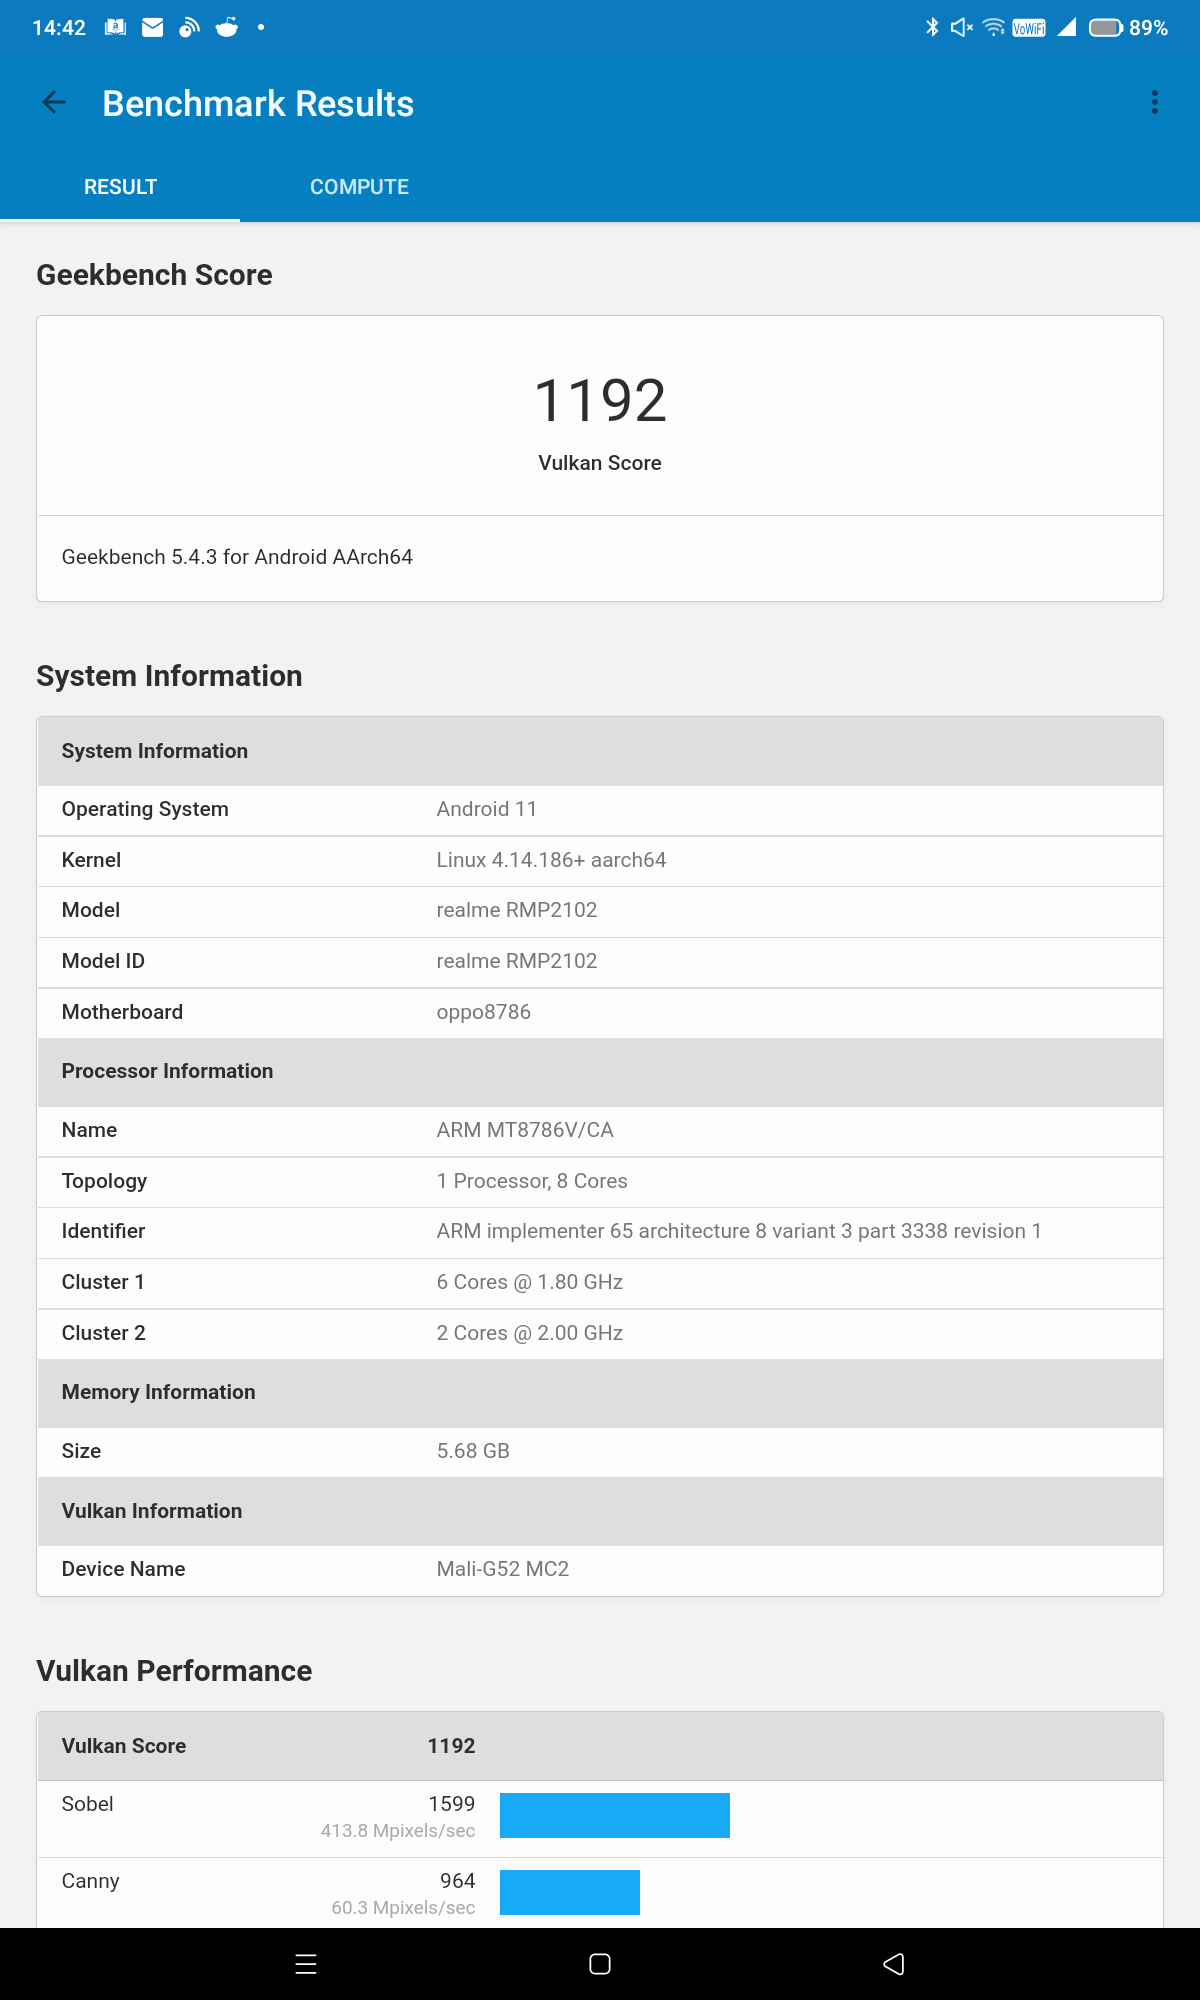Tap the Processor Name ARM MT8786V/CA row
This screenshot has height=2000, width=1200.
600,1131
